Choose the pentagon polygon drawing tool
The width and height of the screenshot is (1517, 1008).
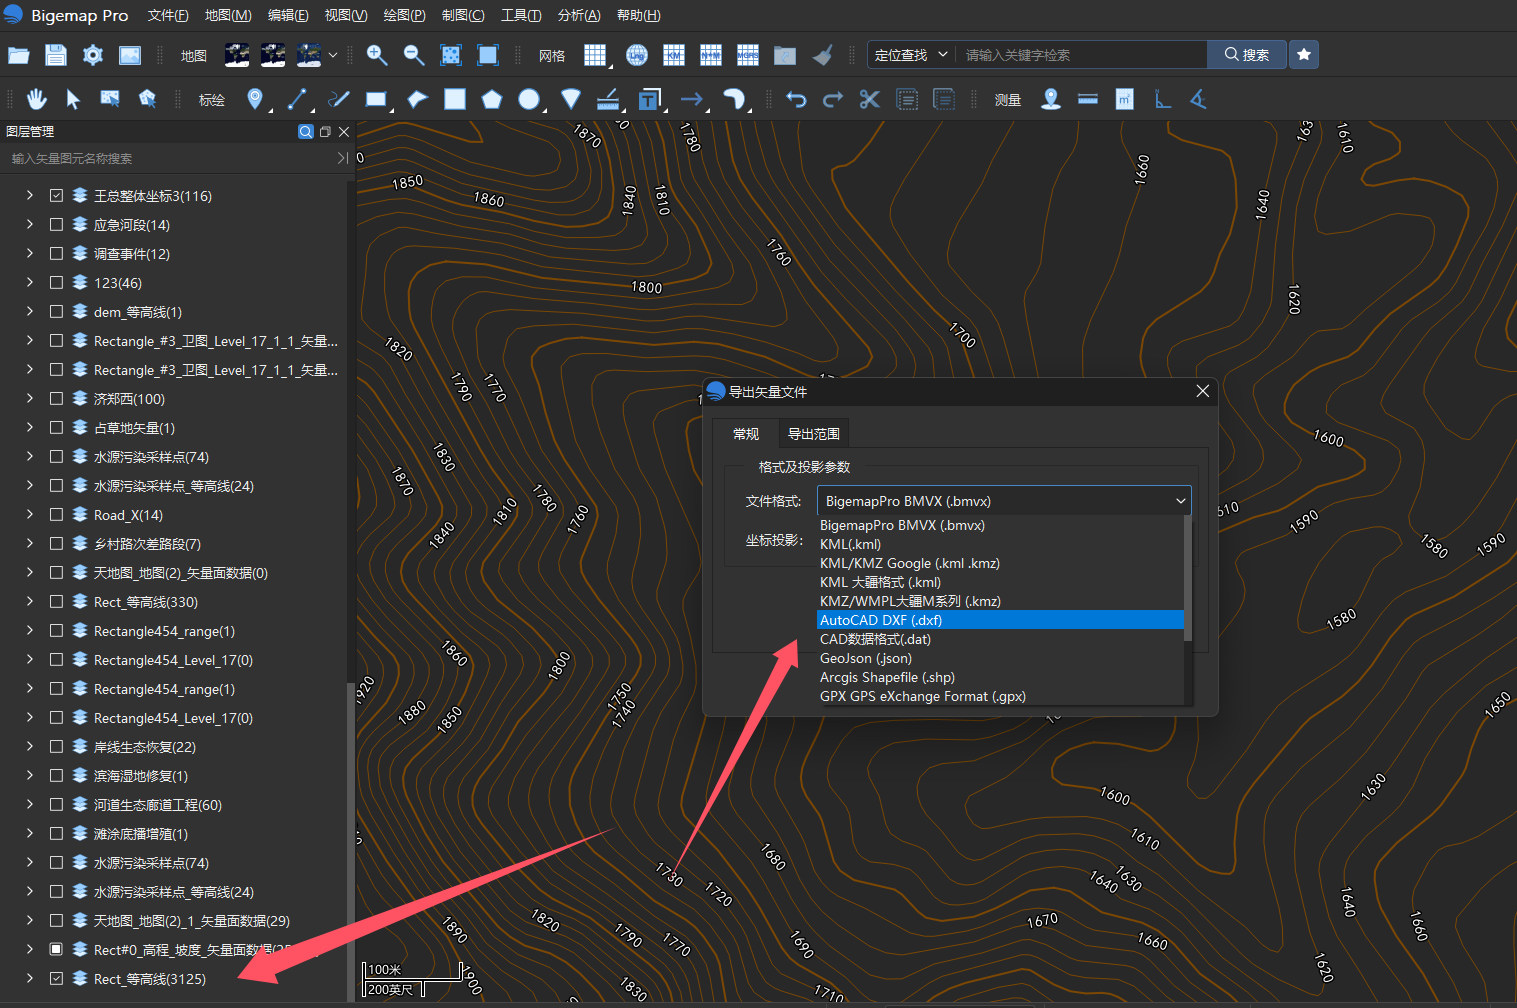pyautogui.click(x=491, y=99)
